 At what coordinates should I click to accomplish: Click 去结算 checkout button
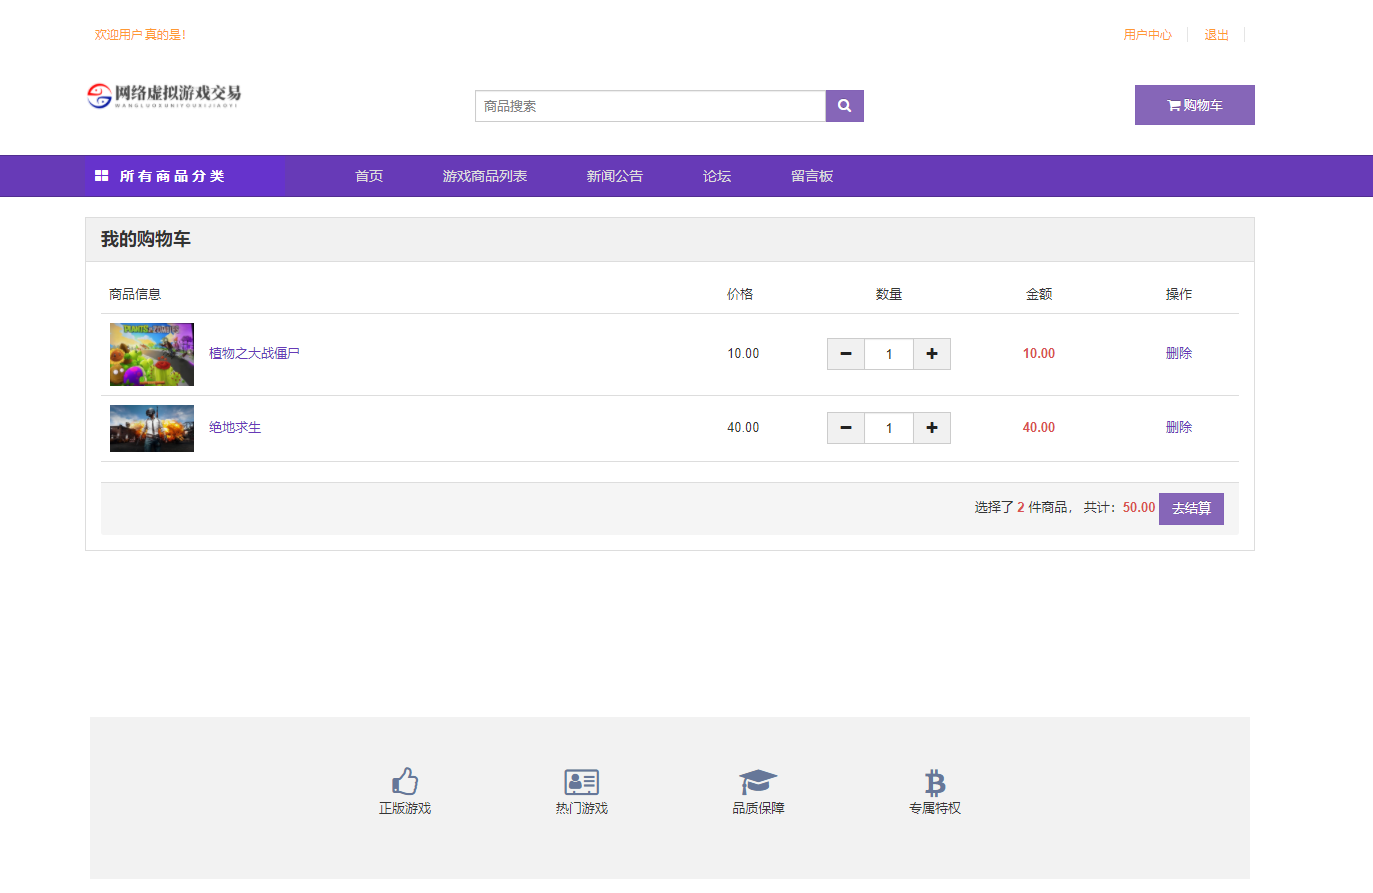1191,508
